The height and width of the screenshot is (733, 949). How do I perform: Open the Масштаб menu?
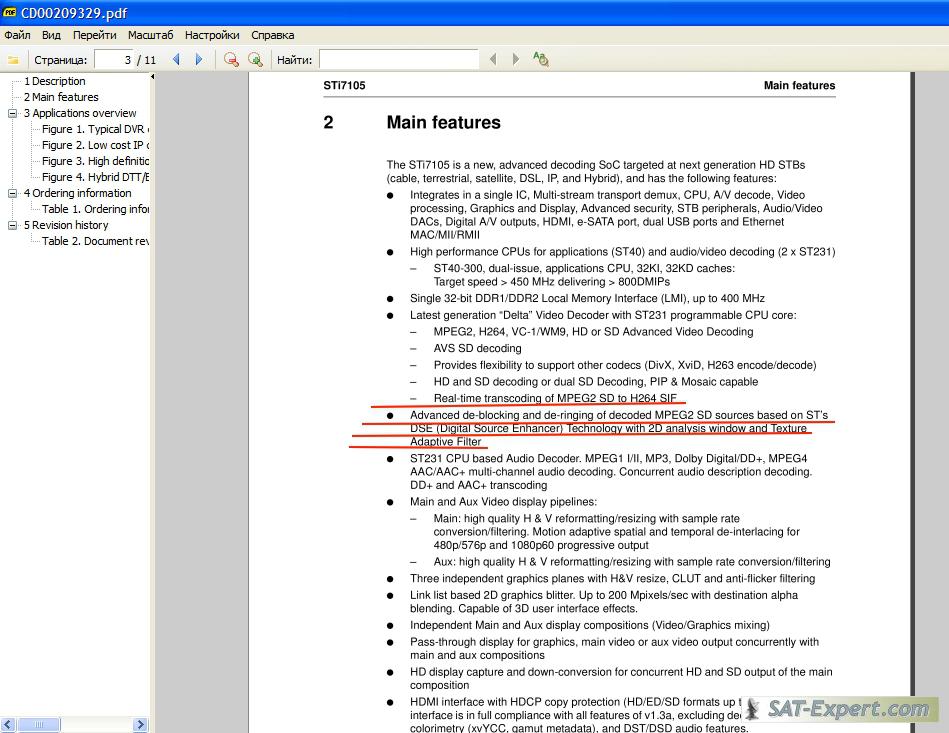[x=150, y=35]
